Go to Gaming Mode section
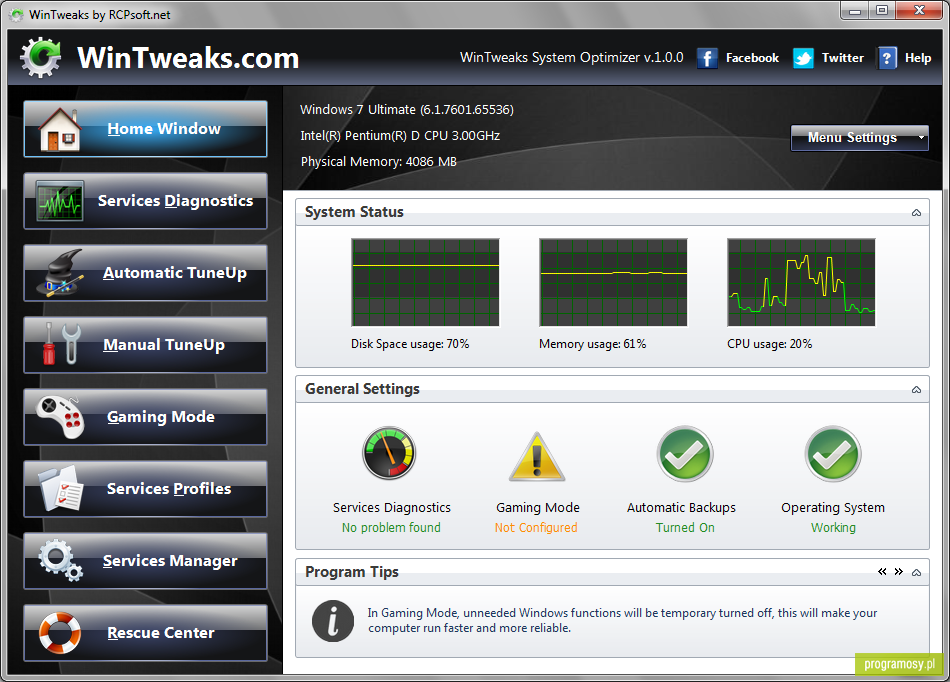Screen dimensions: 950x682 (145, 417)
